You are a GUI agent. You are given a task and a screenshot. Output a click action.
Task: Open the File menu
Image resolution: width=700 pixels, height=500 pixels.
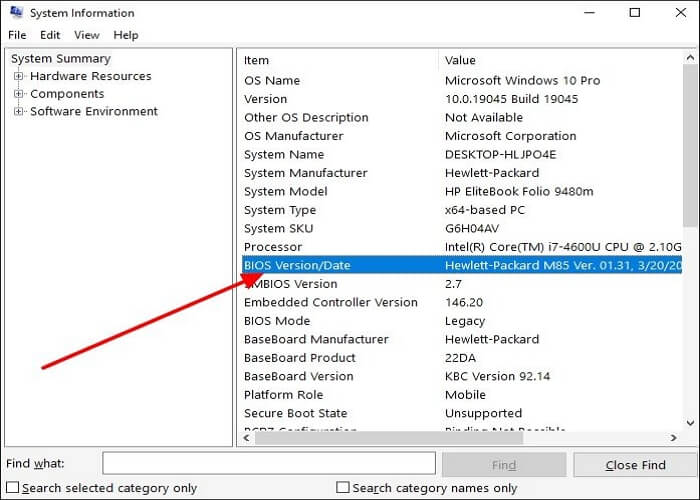tap(17, 35)
